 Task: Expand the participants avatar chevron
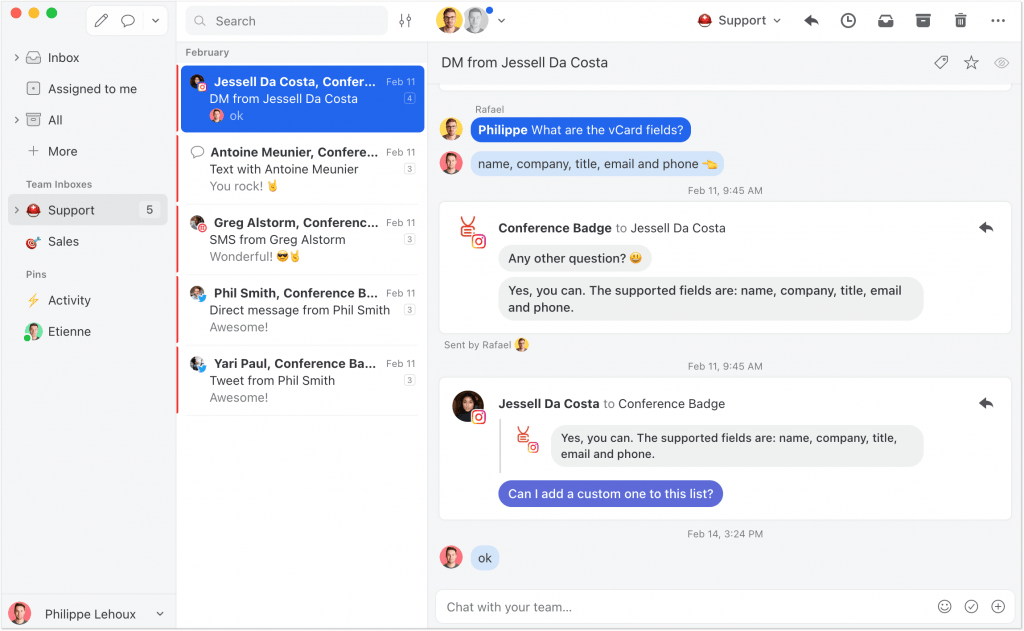pos(502,20)
